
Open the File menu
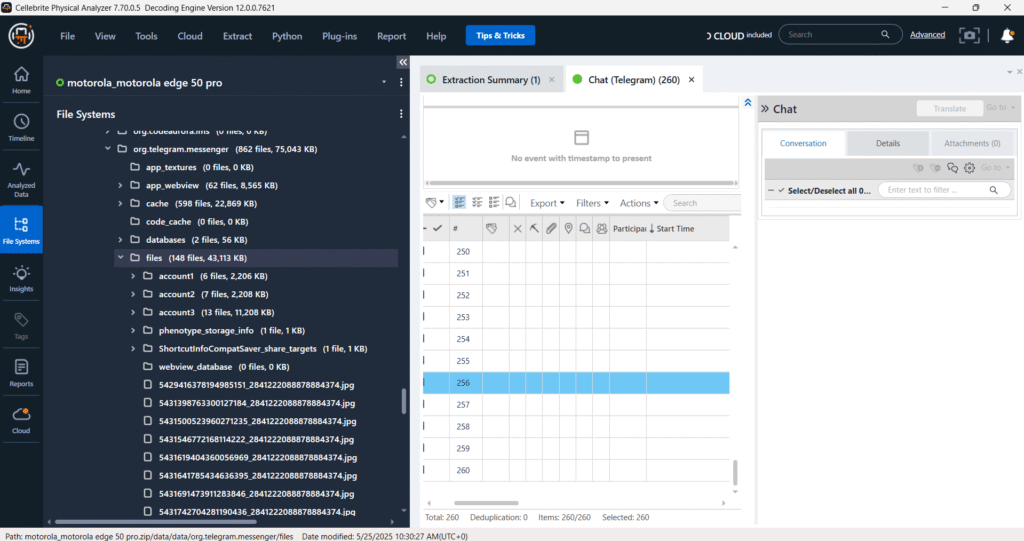pos(67,36)
